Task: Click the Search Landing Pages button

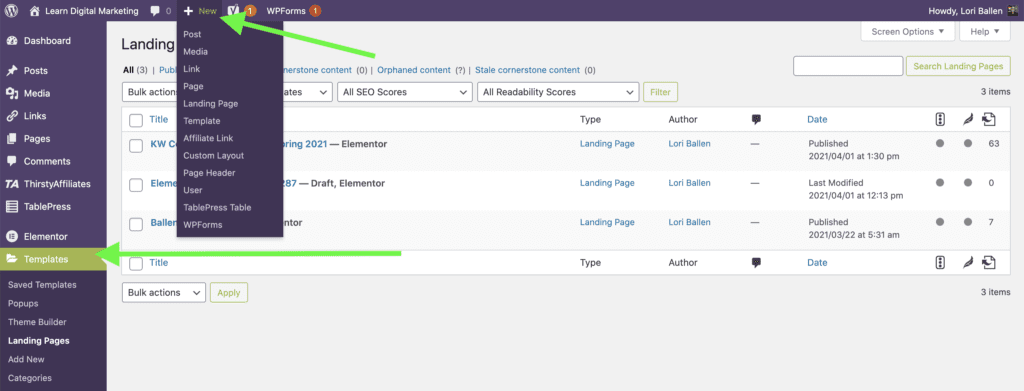Action: pos(958,66)
